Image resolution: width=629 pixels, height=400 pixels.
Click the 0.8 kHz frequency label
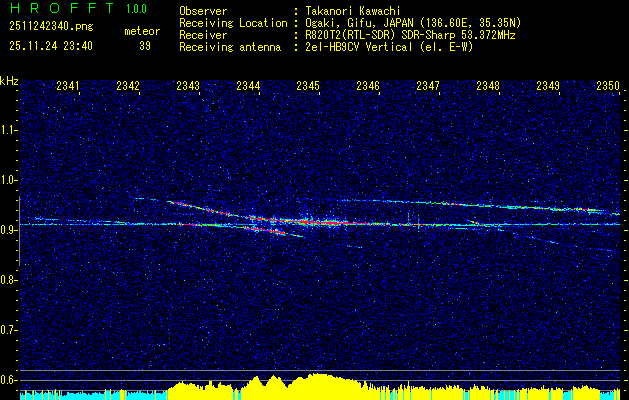point(8,280)
